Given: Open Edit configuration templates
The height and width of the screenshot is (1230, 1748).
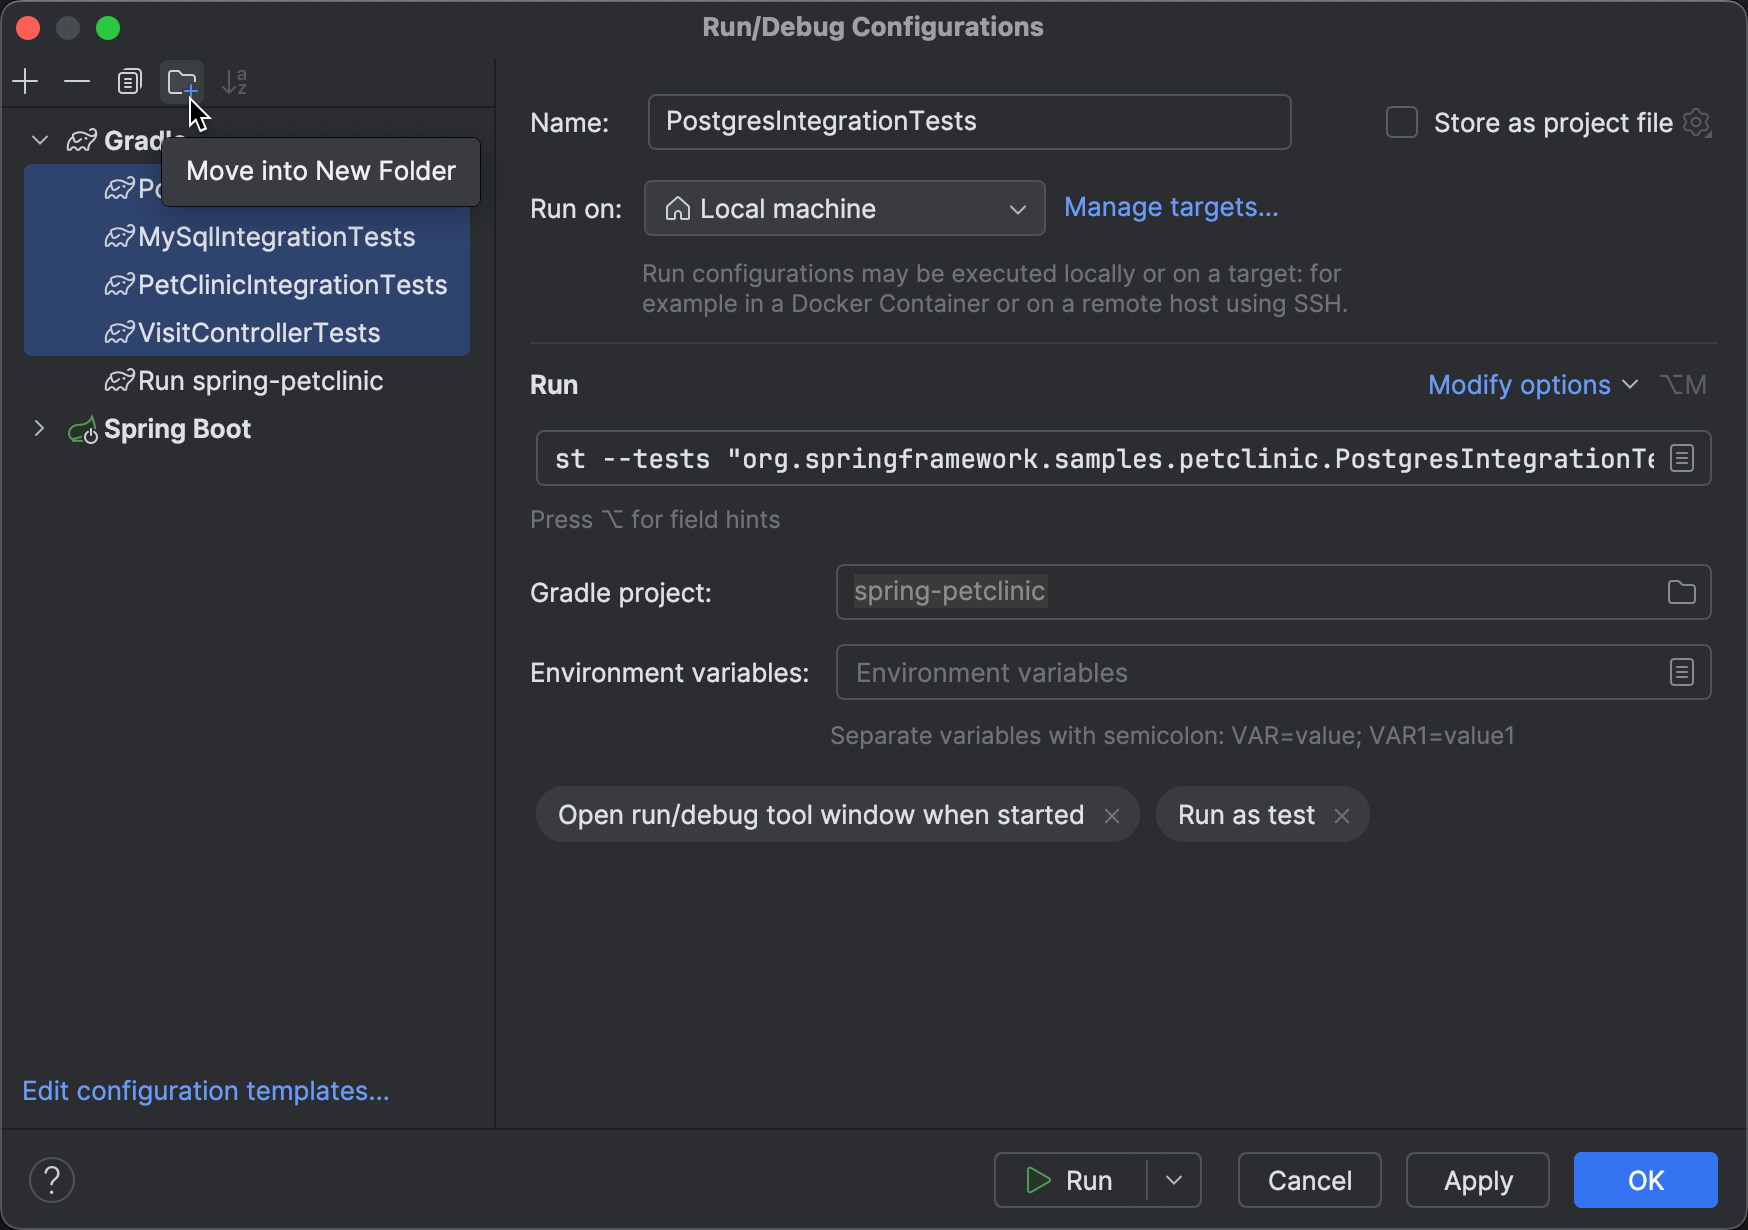Looking at the screenshot, I should [206, 1090].
